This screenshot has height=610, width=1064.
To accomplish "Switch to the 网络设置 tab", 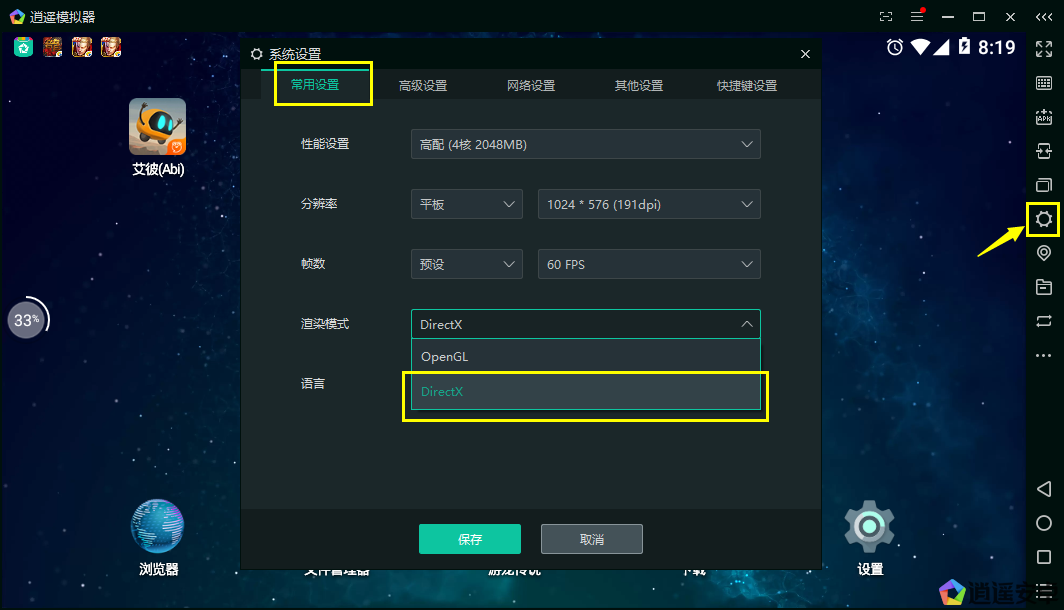I will pos(531,85).
